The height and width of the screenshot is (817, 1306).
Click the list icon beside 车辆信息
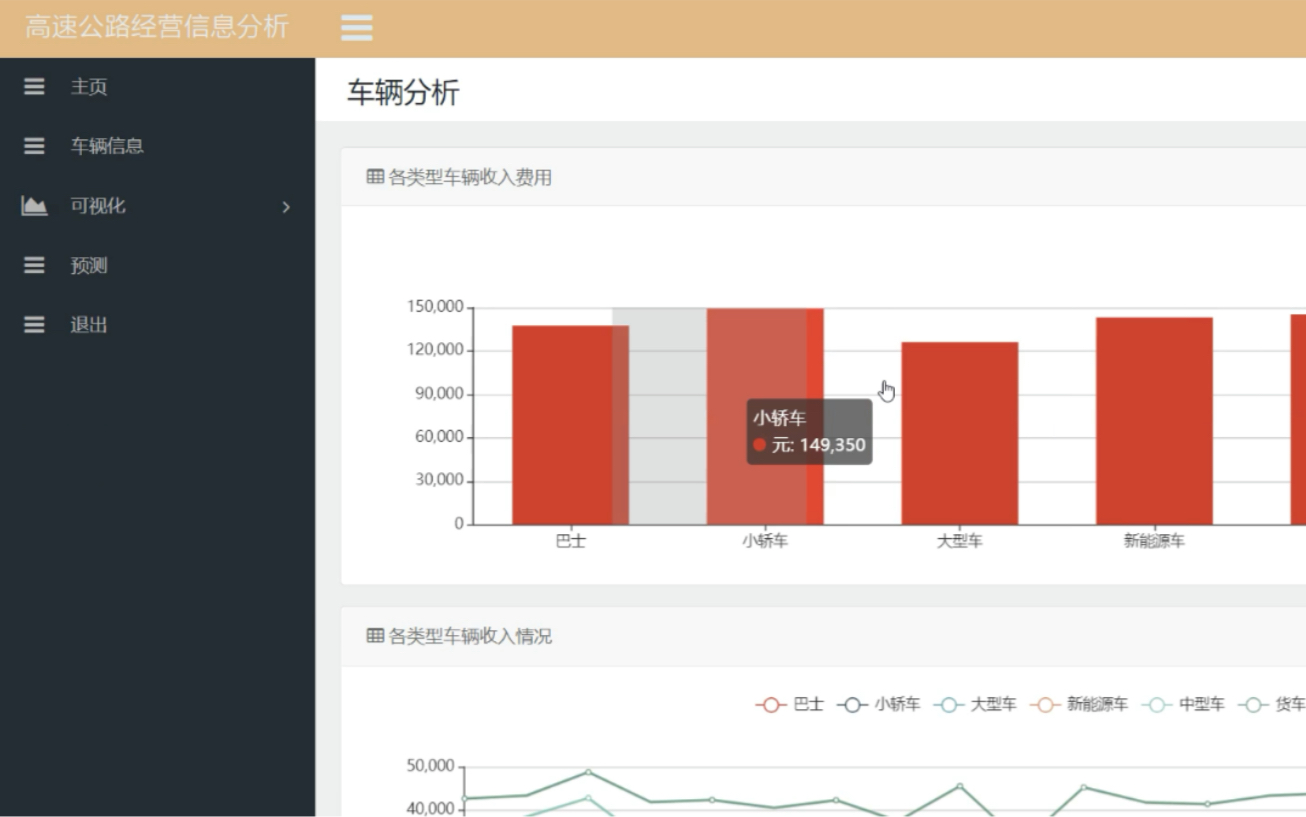tap(34, 146)
